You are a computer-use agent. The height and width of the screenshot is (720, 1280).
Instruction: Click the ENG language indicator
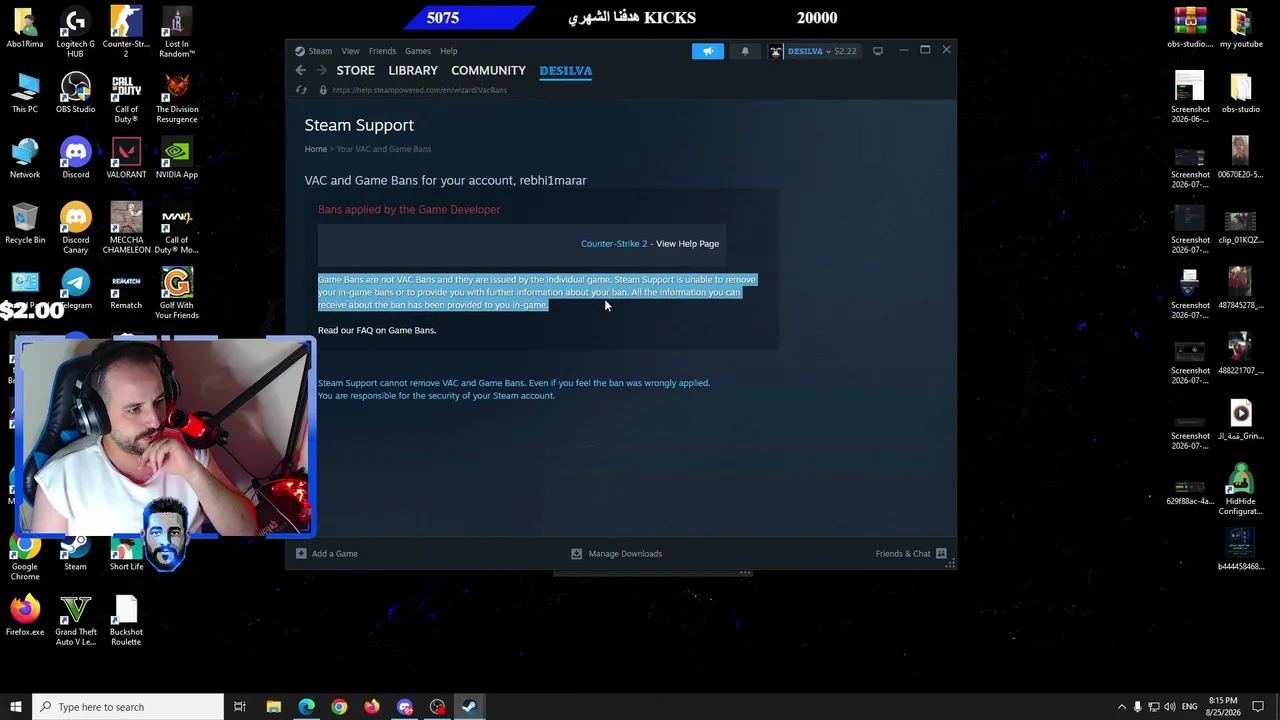1190,707
